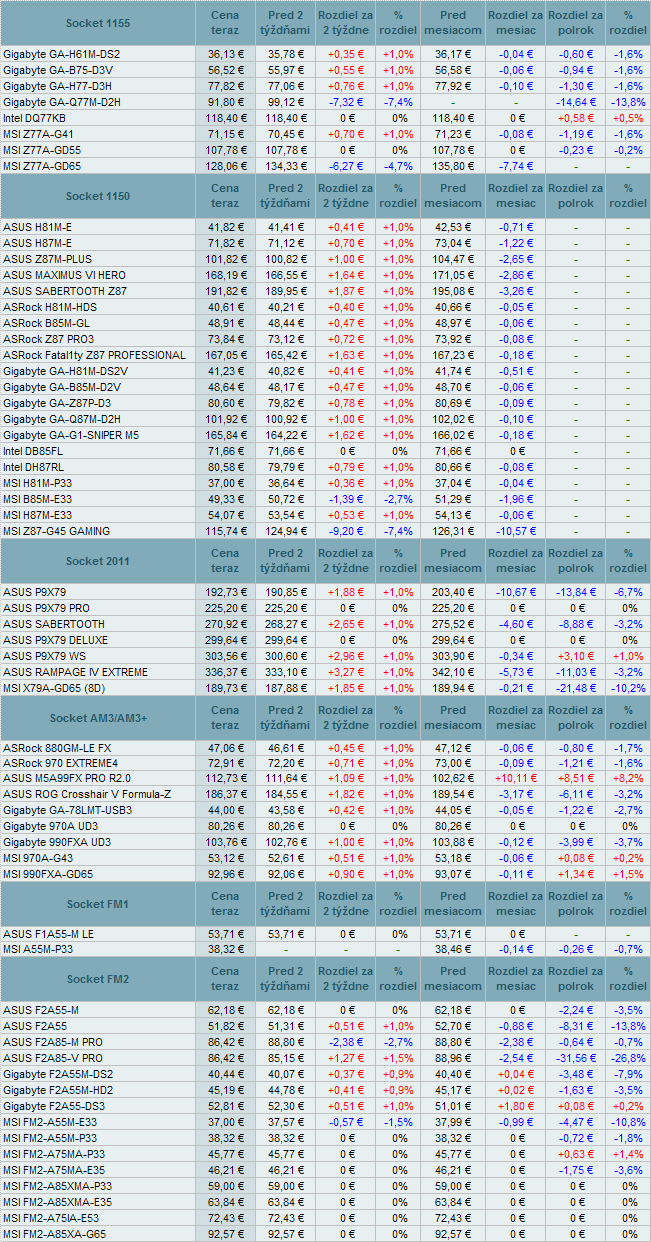Select the ASUS M5A99FX PRO R2.0 name
Image resolution: width=651 pixels, height=1242 pixels.
coord(67,778)
